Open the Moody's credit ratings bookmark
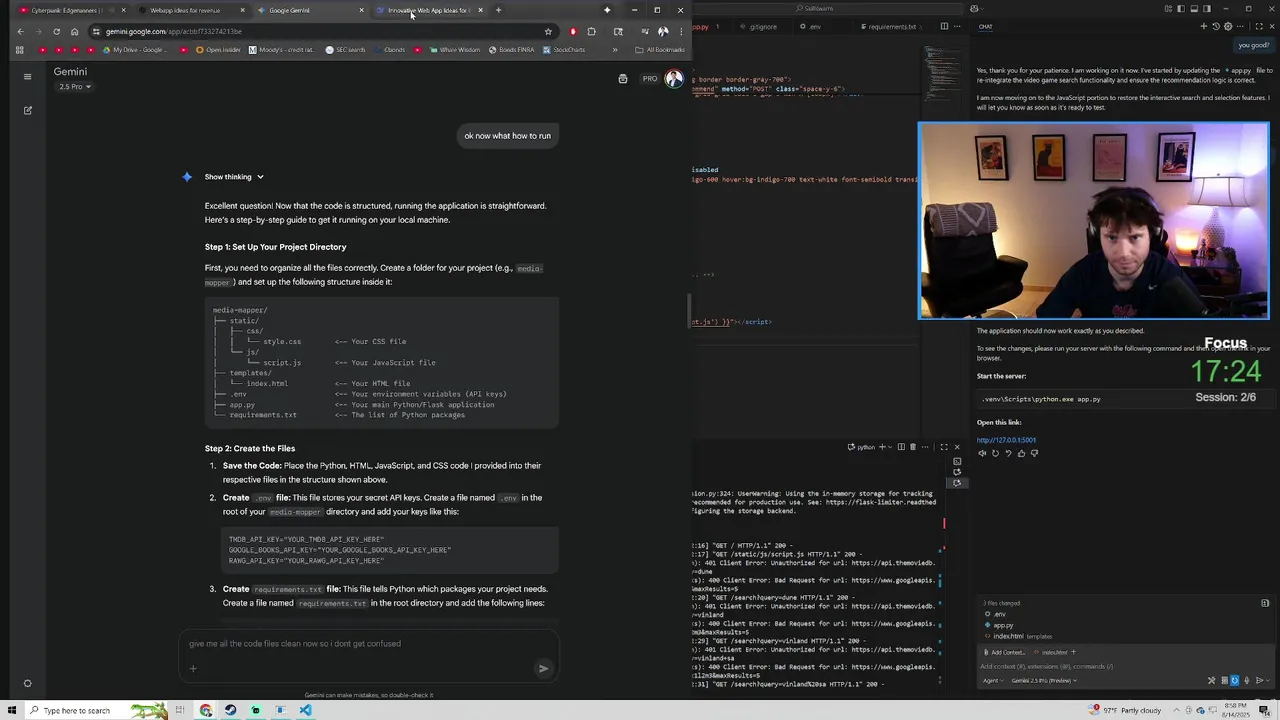This screenshot has height=720, width=1280. [281, 50]
